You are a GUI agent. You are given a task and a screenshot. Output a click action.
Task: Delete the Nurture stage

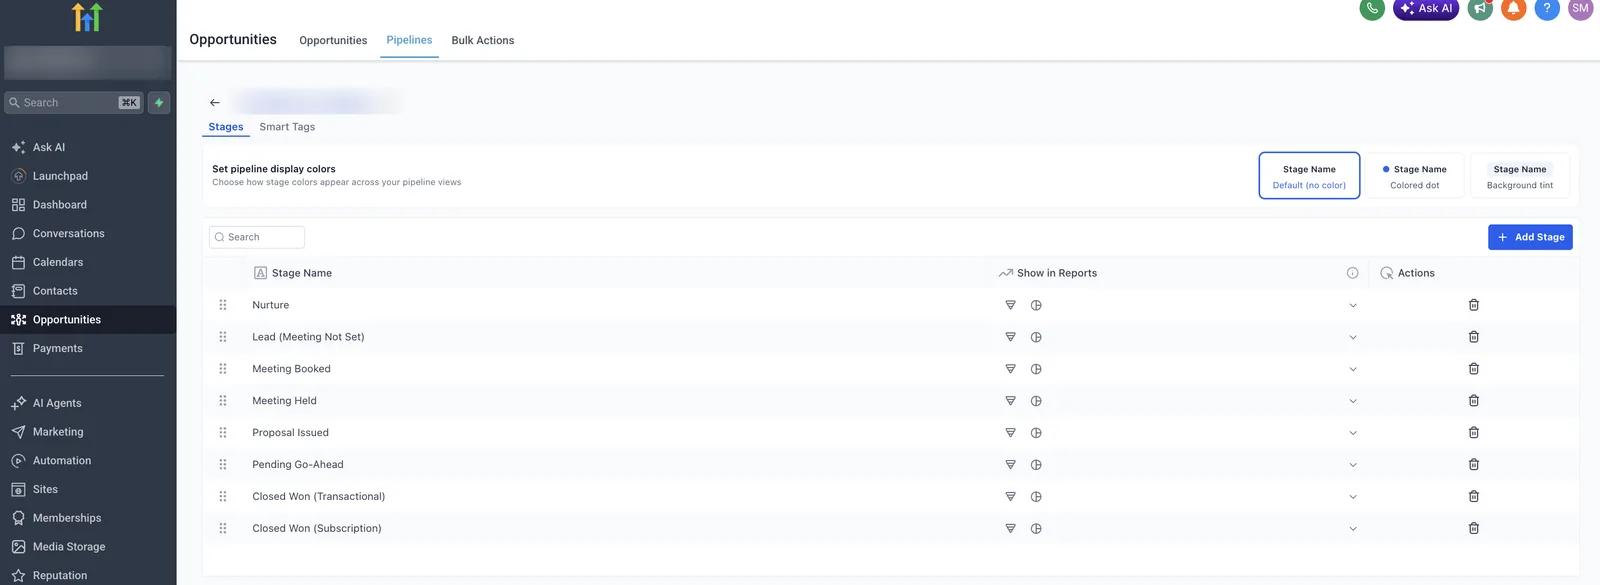(x=1473, y=305)
